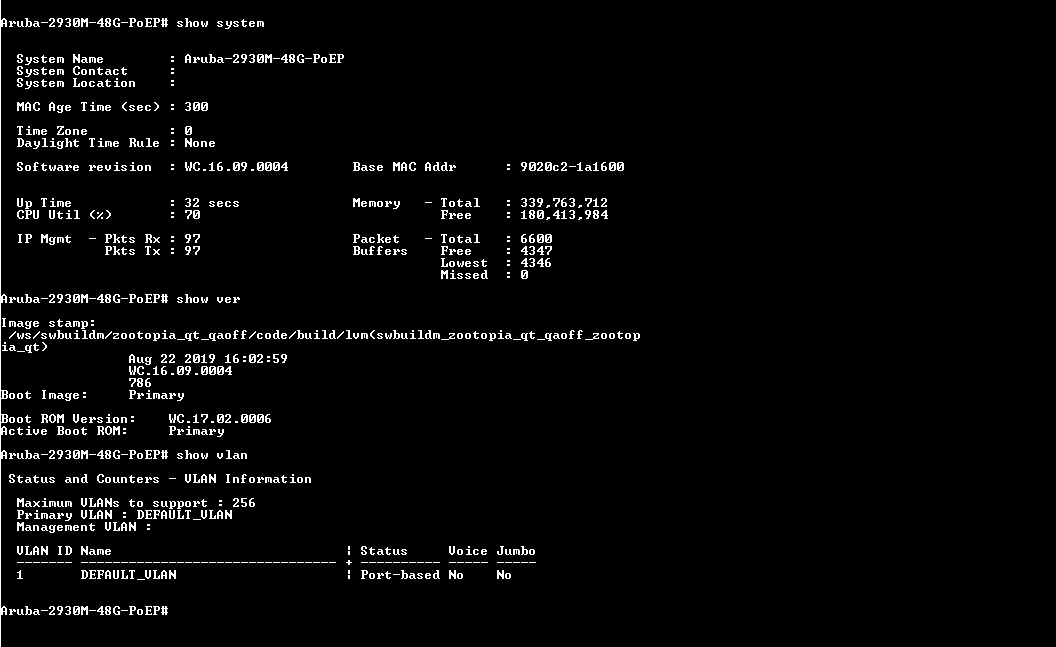Click Up Time value 32 secs
Image resolution: width=1056 pixels, height=647 pixels.
click(x=212, y=203)
